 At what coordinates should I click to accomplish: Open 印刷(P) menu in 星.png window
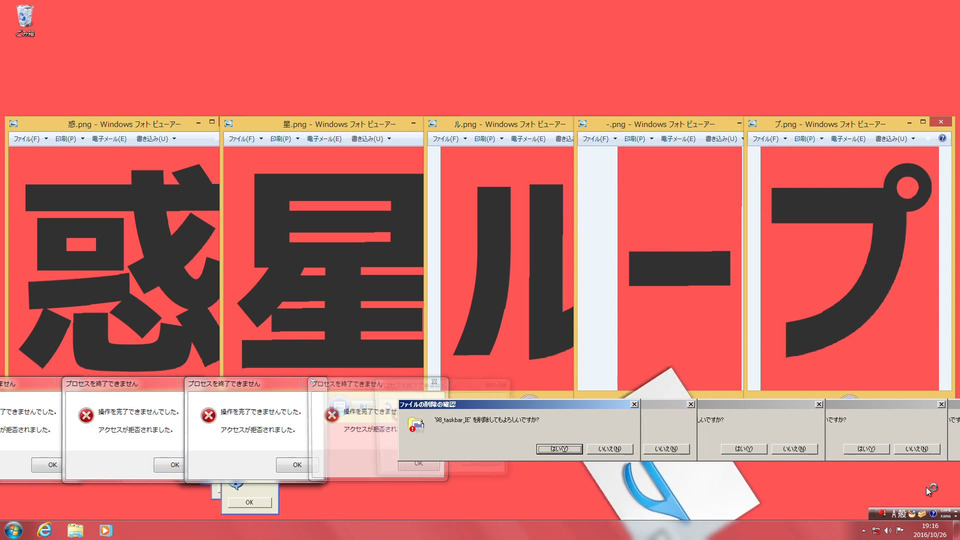285,139
